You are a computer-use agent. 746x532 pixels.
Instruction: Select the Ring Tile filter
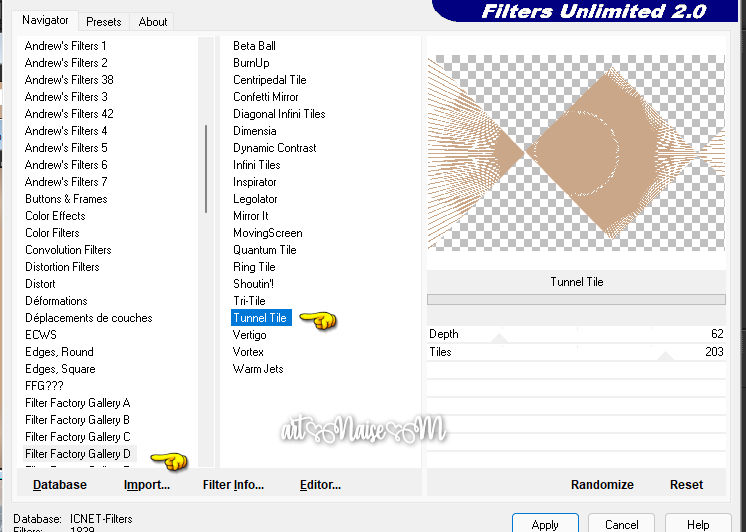[x=254, y=267]
